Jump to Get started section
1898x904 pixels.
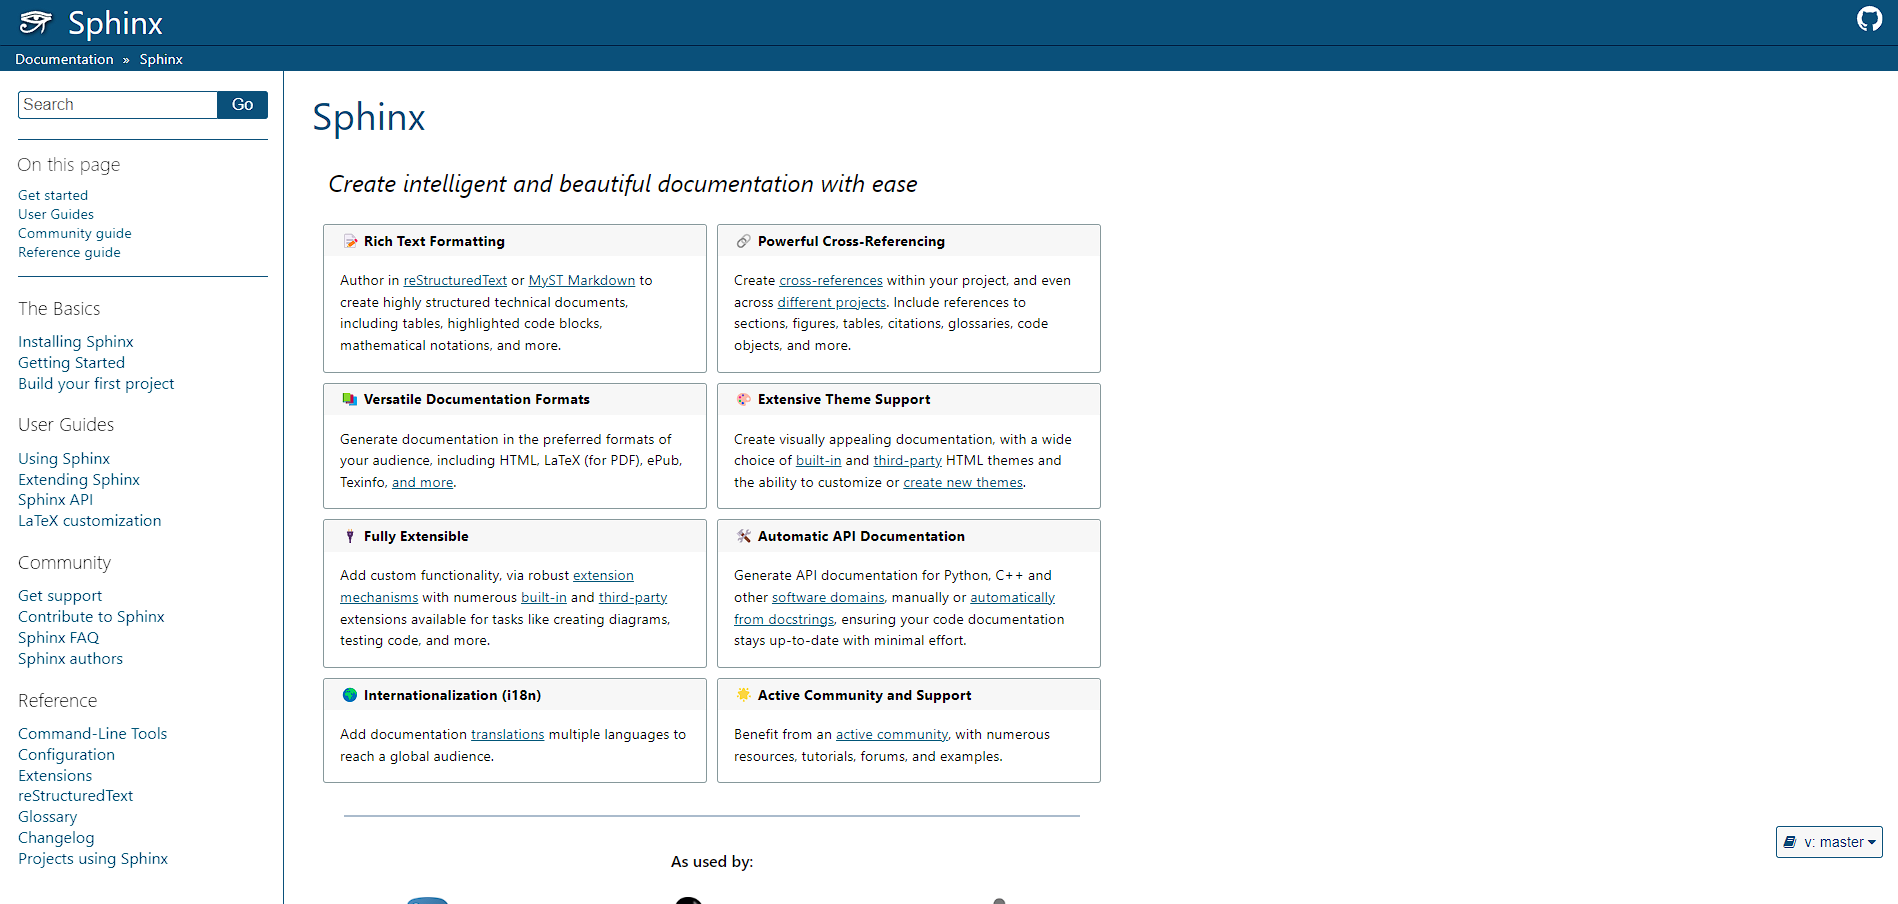point(53,195)
